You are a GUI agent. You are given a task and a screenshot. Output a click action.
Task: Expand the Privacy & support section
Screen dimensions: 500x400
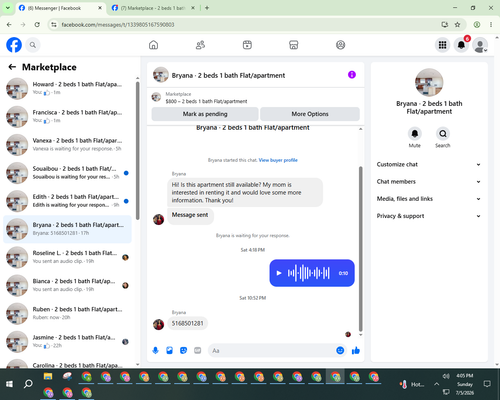[429, 216]
